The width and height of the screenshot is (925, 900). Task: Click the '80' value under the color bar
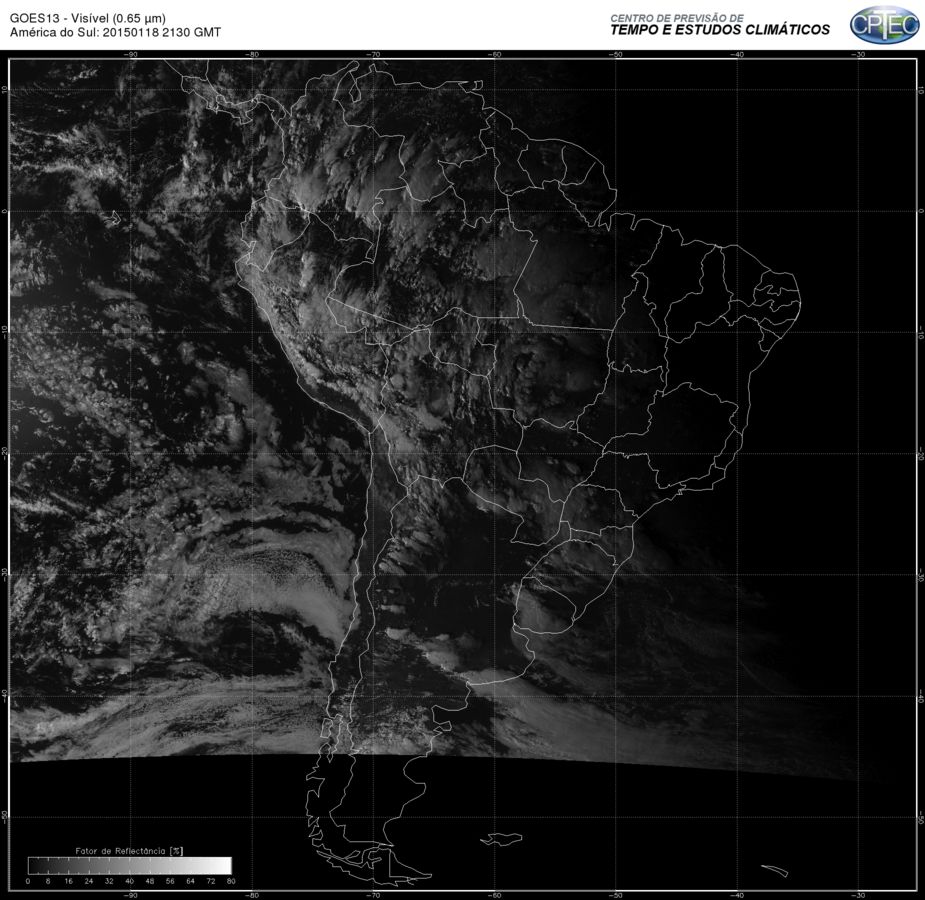231,881
